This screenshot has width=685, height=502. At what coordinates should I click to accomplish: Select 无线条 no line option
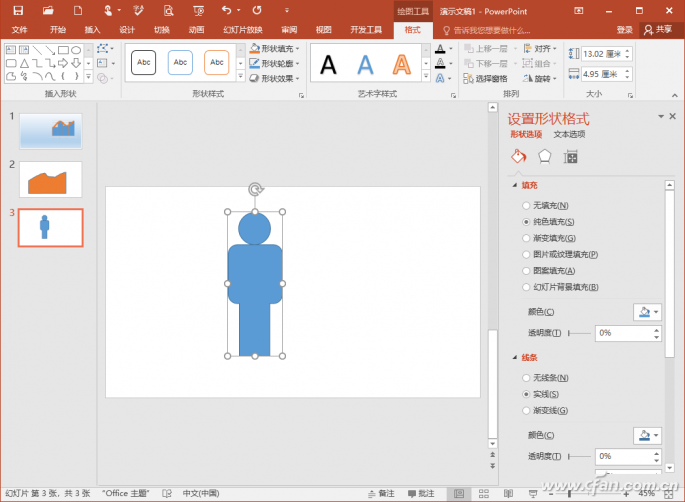pos(527,378)
